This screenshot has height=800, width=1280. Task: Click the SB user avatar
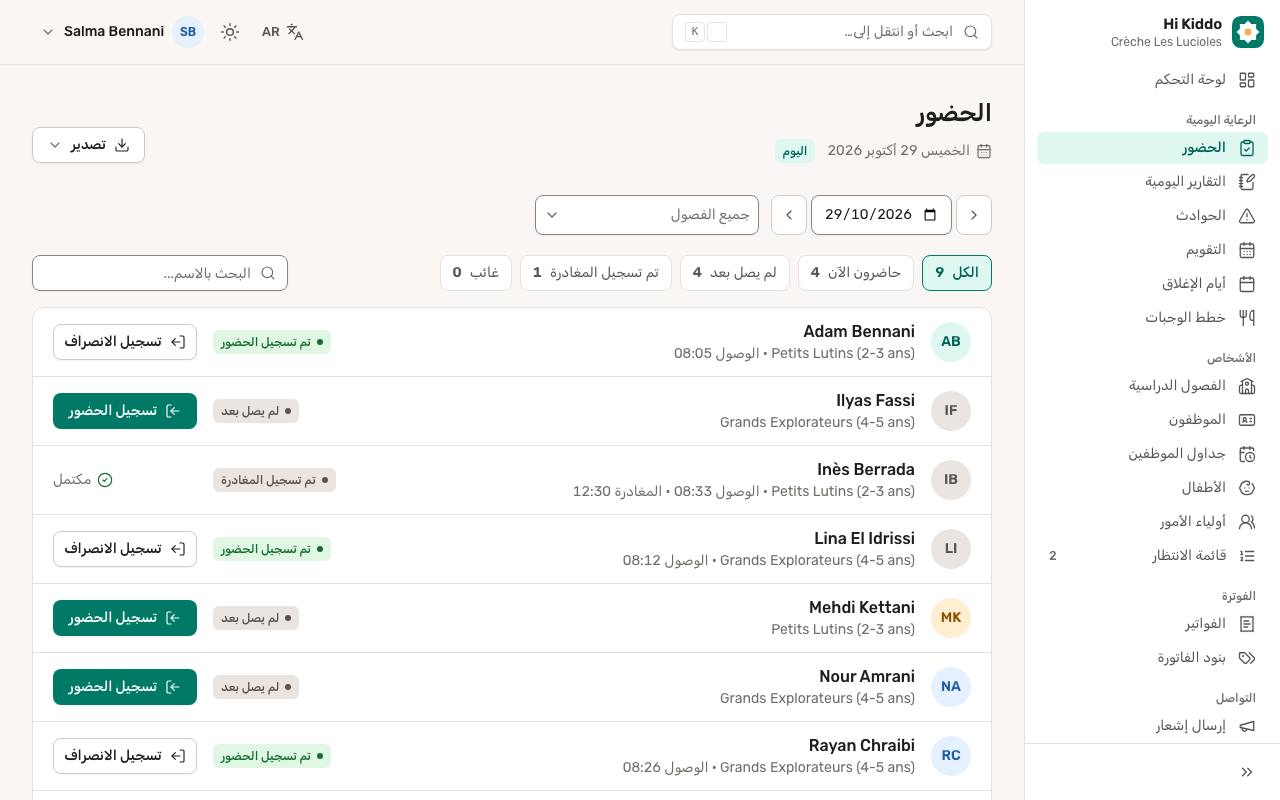188,32
